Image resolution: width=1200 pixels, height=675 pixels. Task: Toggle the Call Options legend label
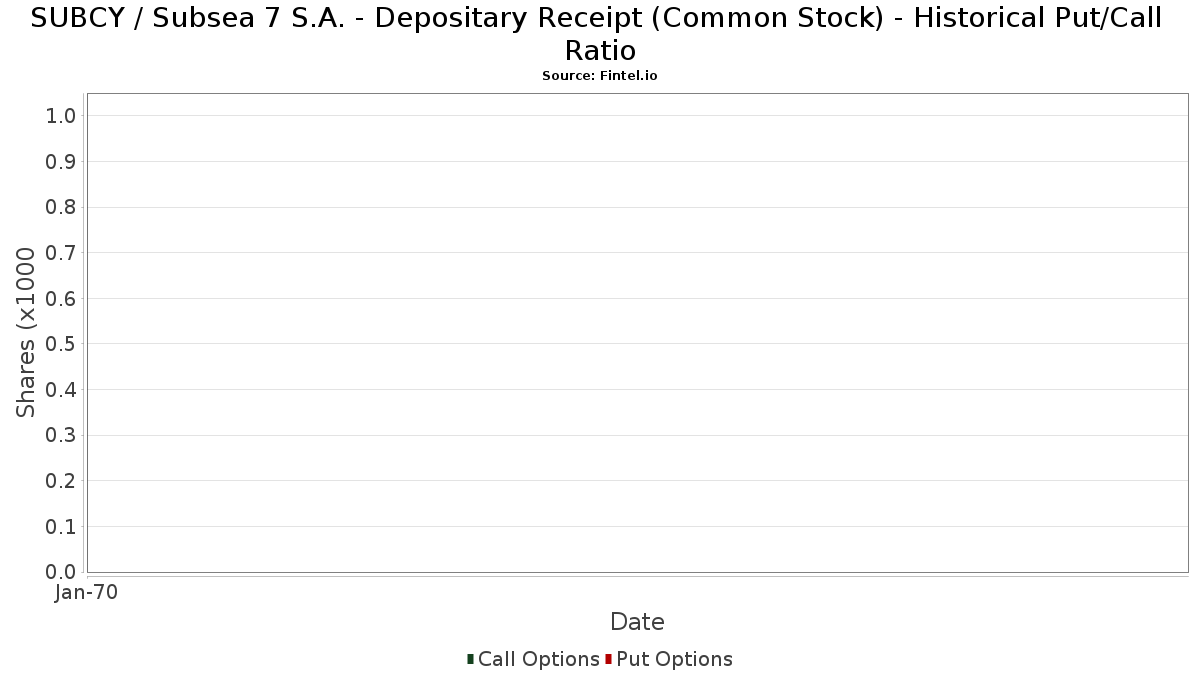click(538, 659)
